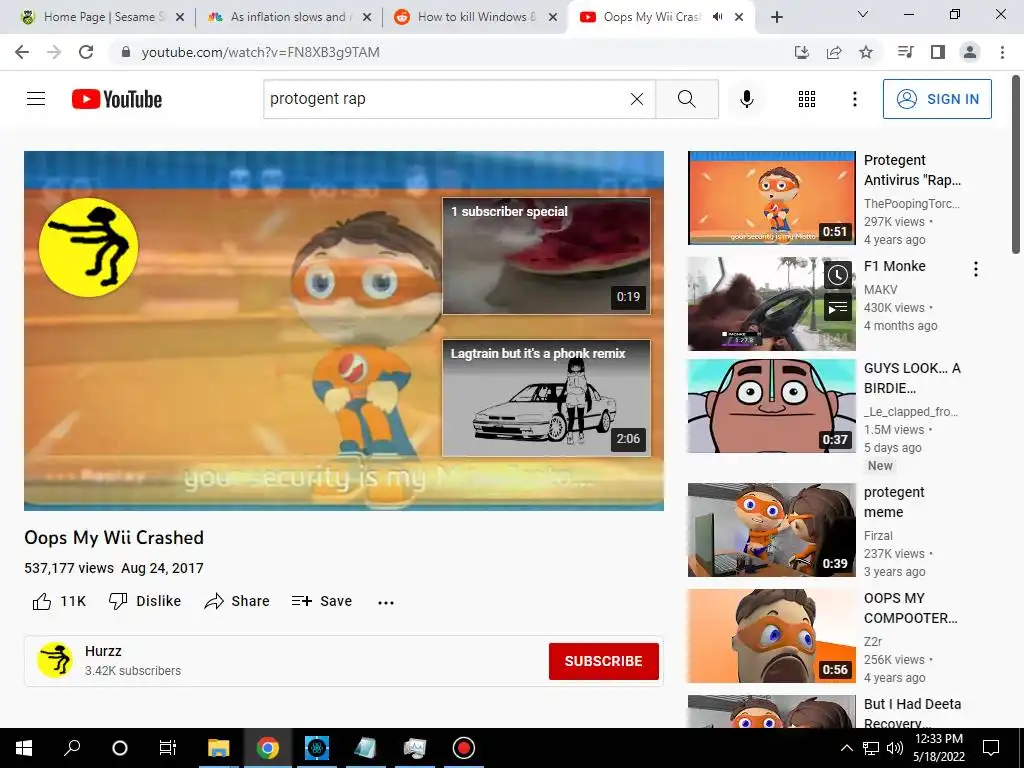Play Protegent Antivirus Rap suggested video
Screen dimensions: 1024x768
(x=771, y=198)
